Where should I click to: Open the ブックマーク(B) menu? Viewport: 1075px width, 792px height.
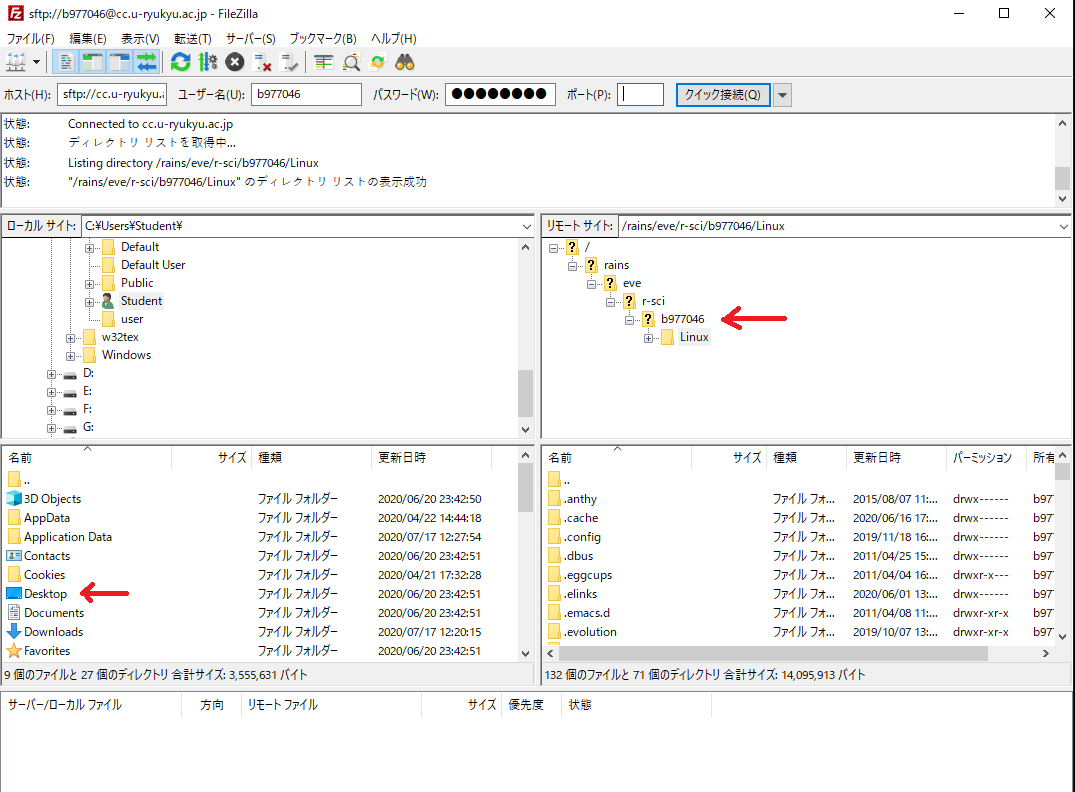323,39
